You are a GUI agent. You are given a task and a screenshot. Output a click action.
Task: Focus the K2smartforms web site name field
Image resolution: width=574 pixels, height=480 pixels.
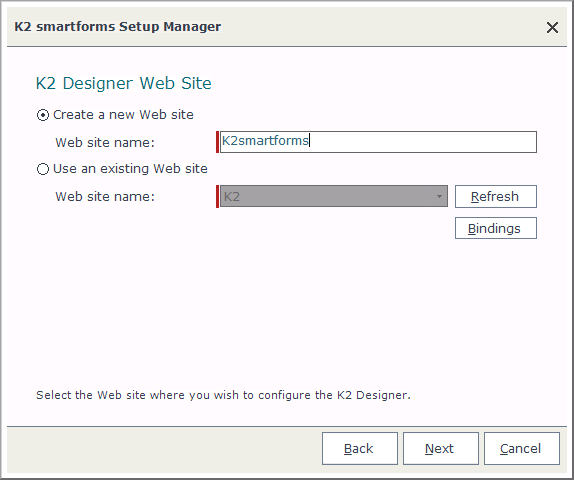[378, 142]
